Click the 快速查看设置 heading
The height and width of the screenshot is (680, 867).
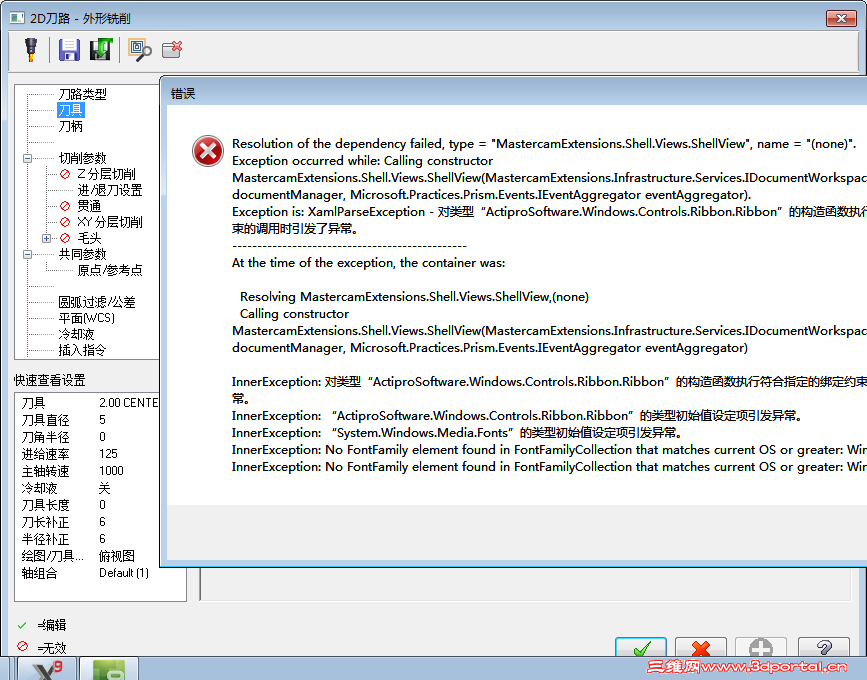click(x=50, y=380)
